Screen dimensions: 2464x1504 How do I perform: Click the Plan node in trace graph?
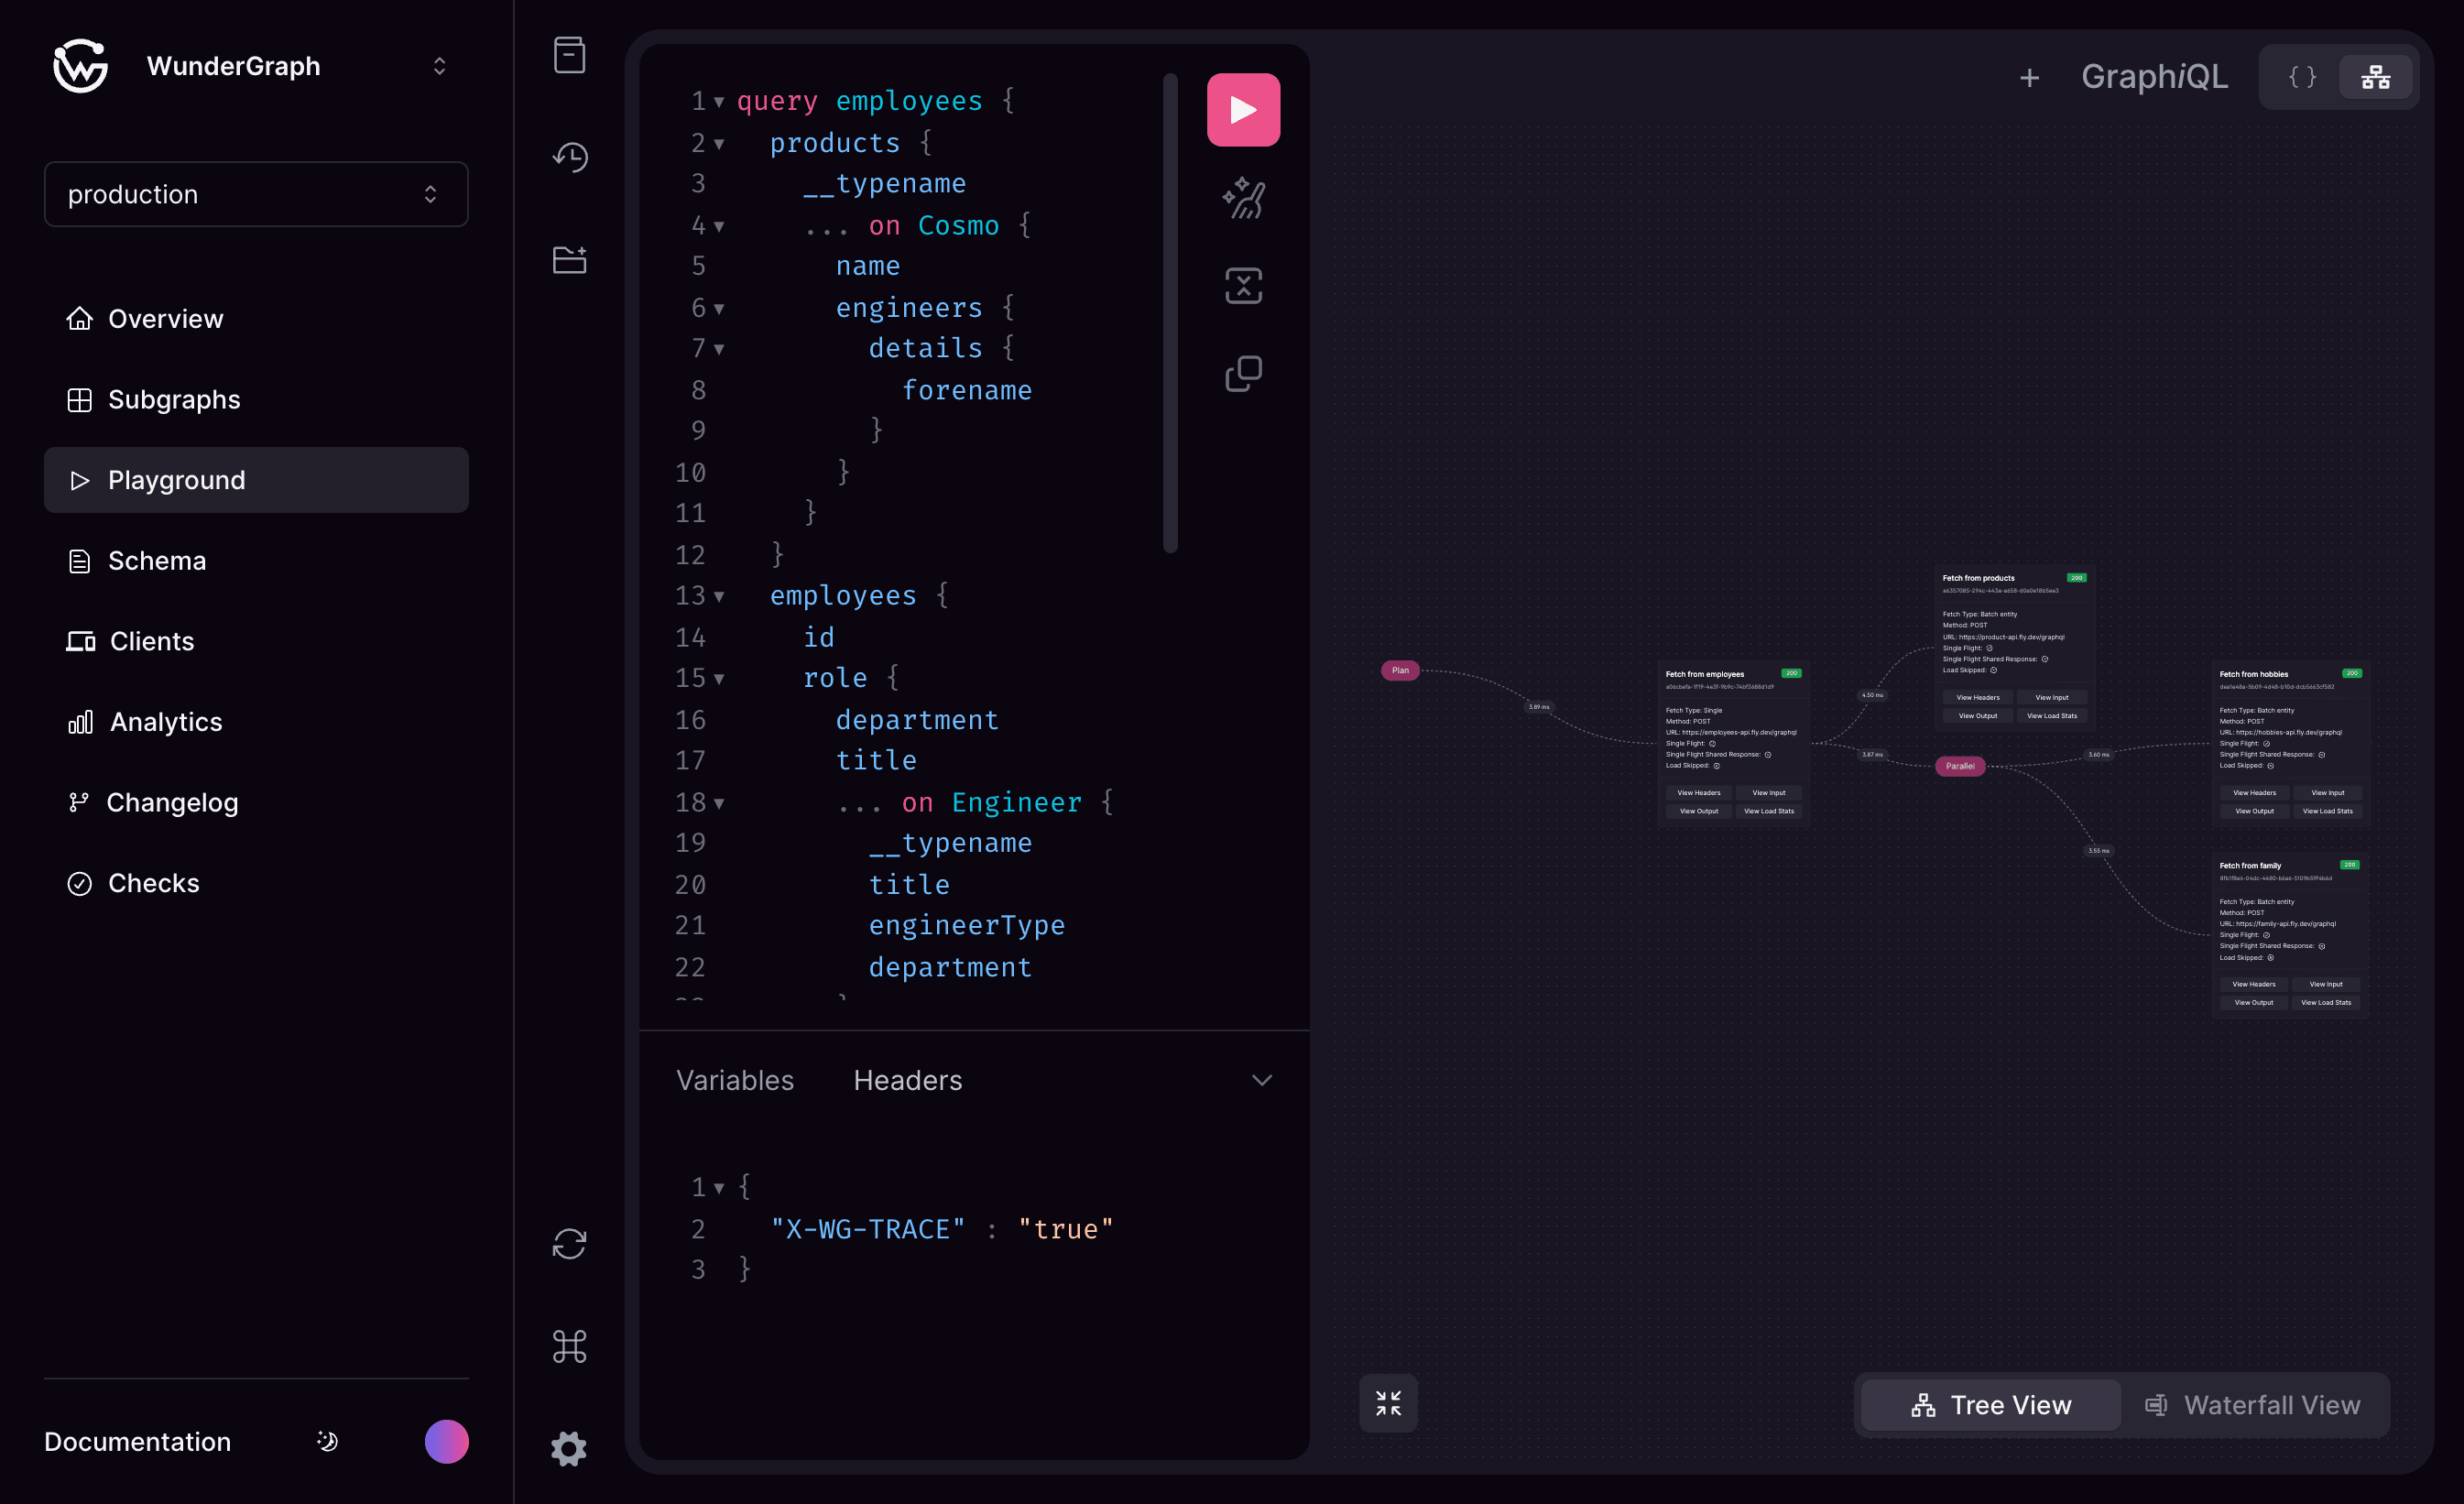pyautogui.click(x=1400, y=670)
